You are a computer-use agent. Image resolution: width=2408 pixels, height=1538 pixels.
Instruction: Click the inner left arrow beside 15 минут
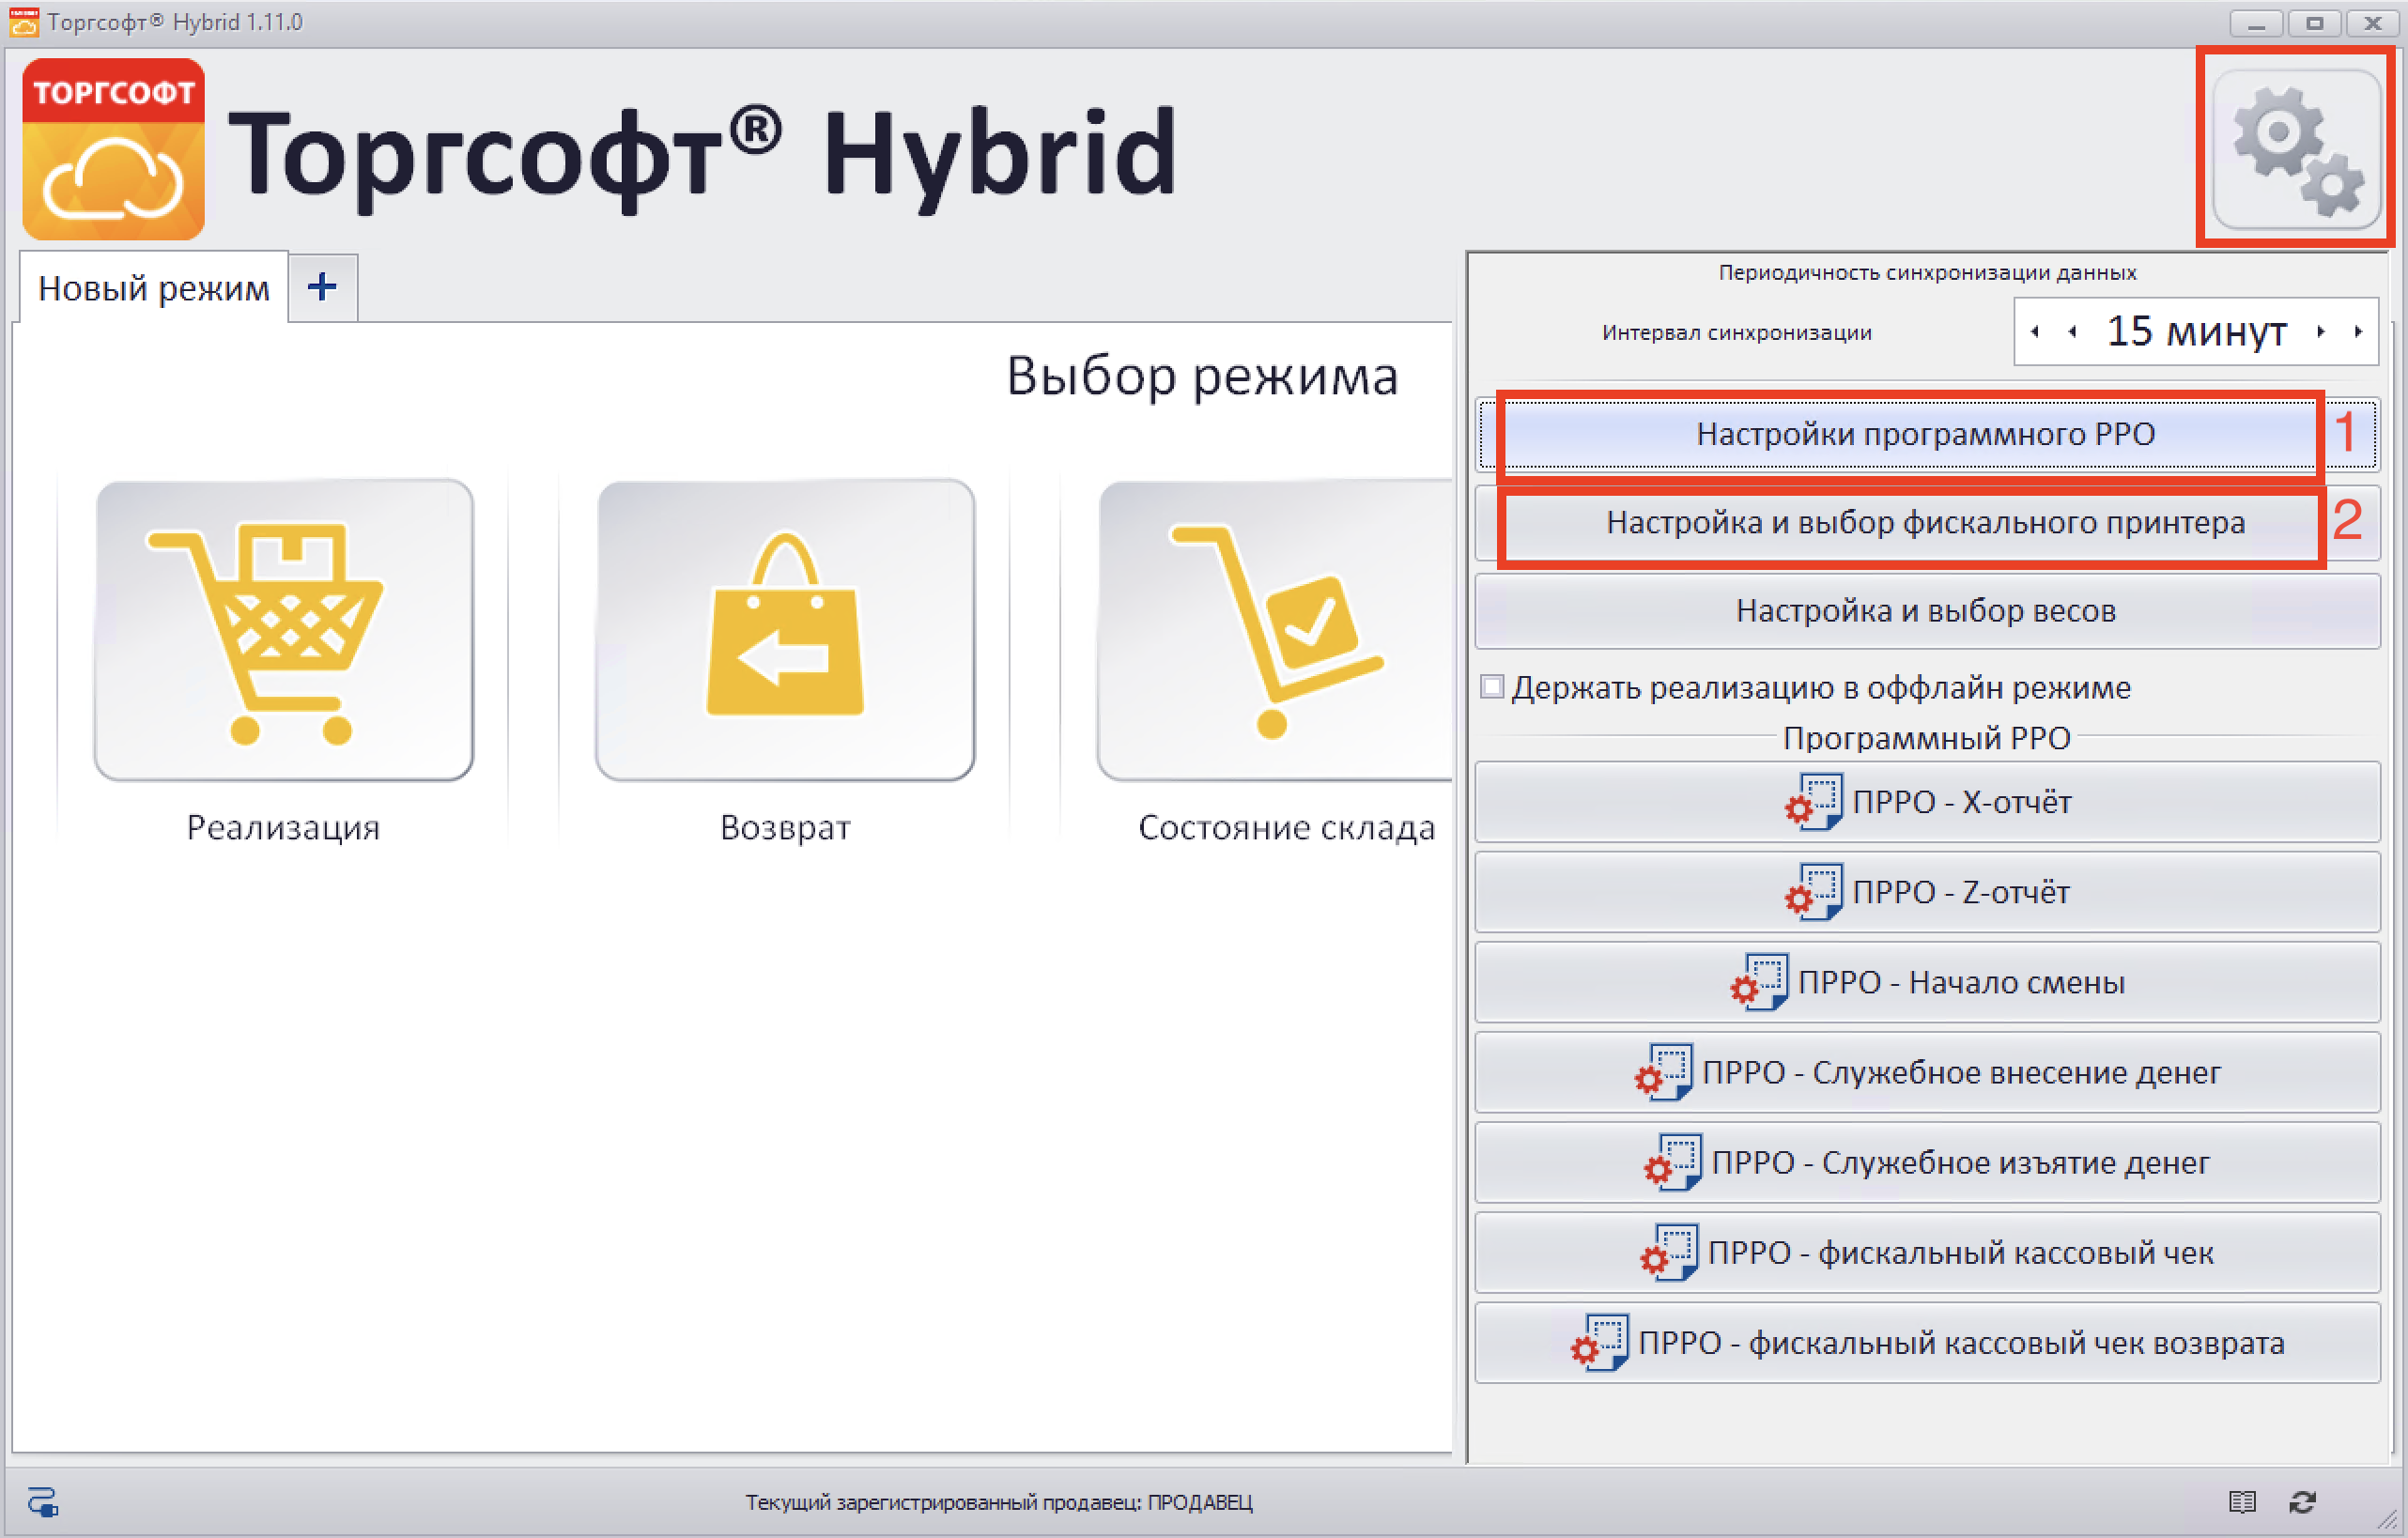2072,331
